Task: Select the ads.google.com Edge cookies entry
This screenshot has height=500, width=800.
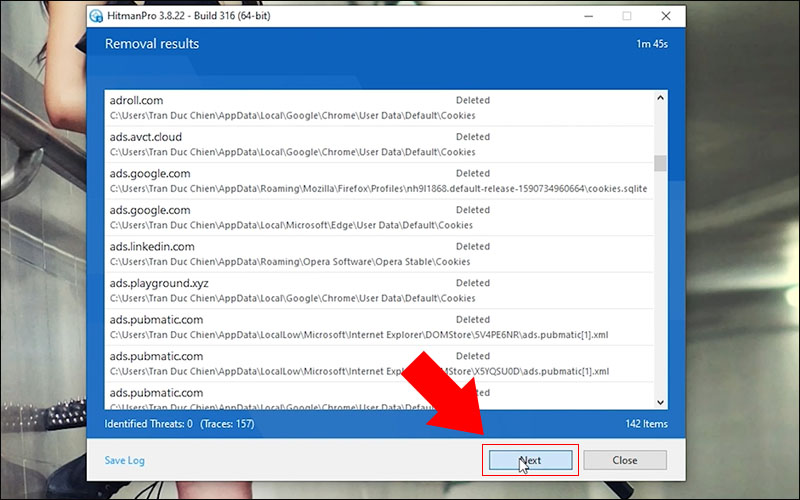Action: [379, 218]
